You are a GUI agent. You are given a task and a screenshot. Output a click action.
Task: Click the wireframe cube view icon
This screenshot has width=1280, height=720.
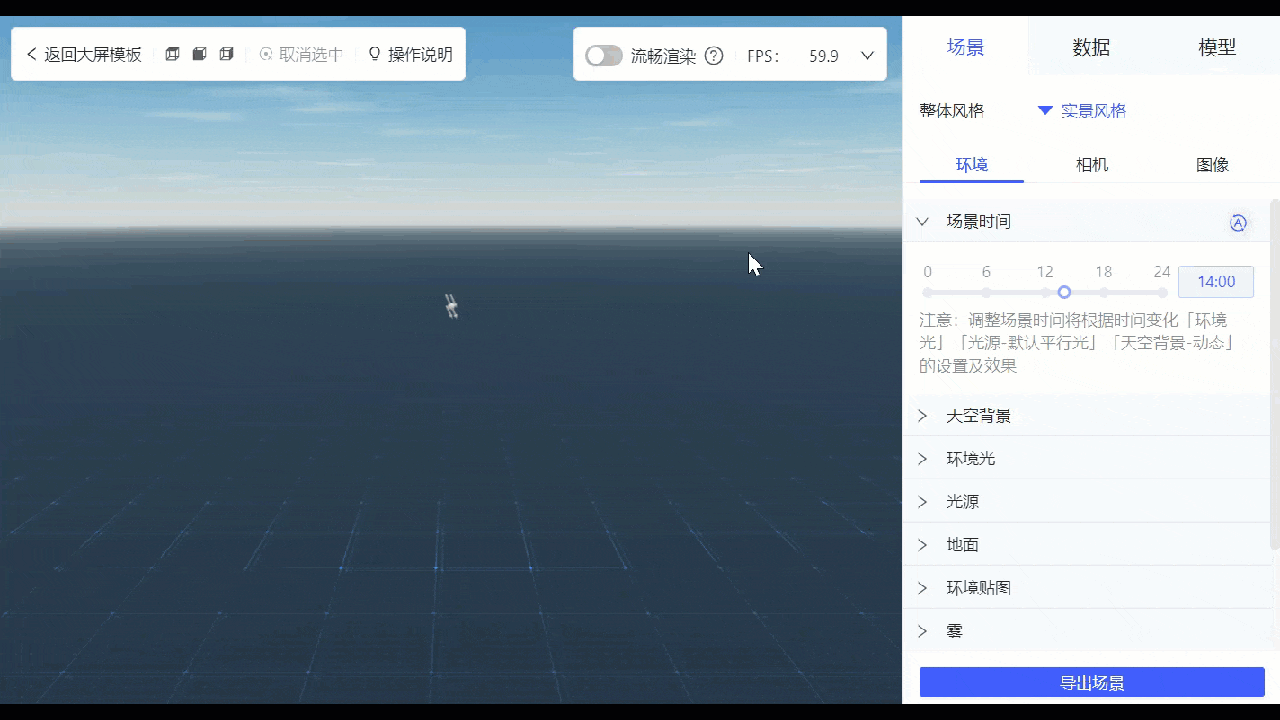tap(172, 54)
